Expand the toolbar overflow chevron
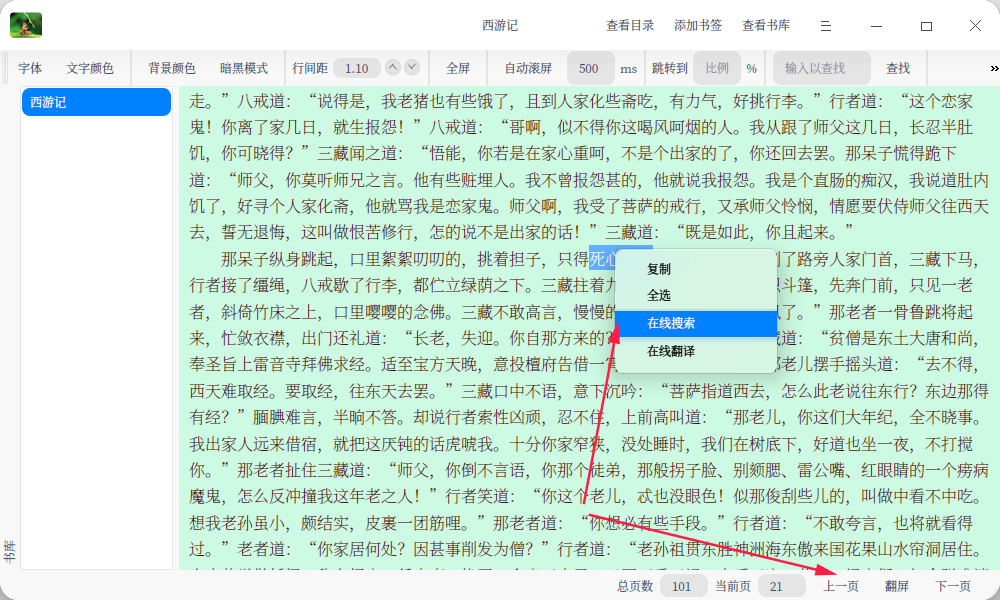The image size is (1000, 600). [994, 68]
